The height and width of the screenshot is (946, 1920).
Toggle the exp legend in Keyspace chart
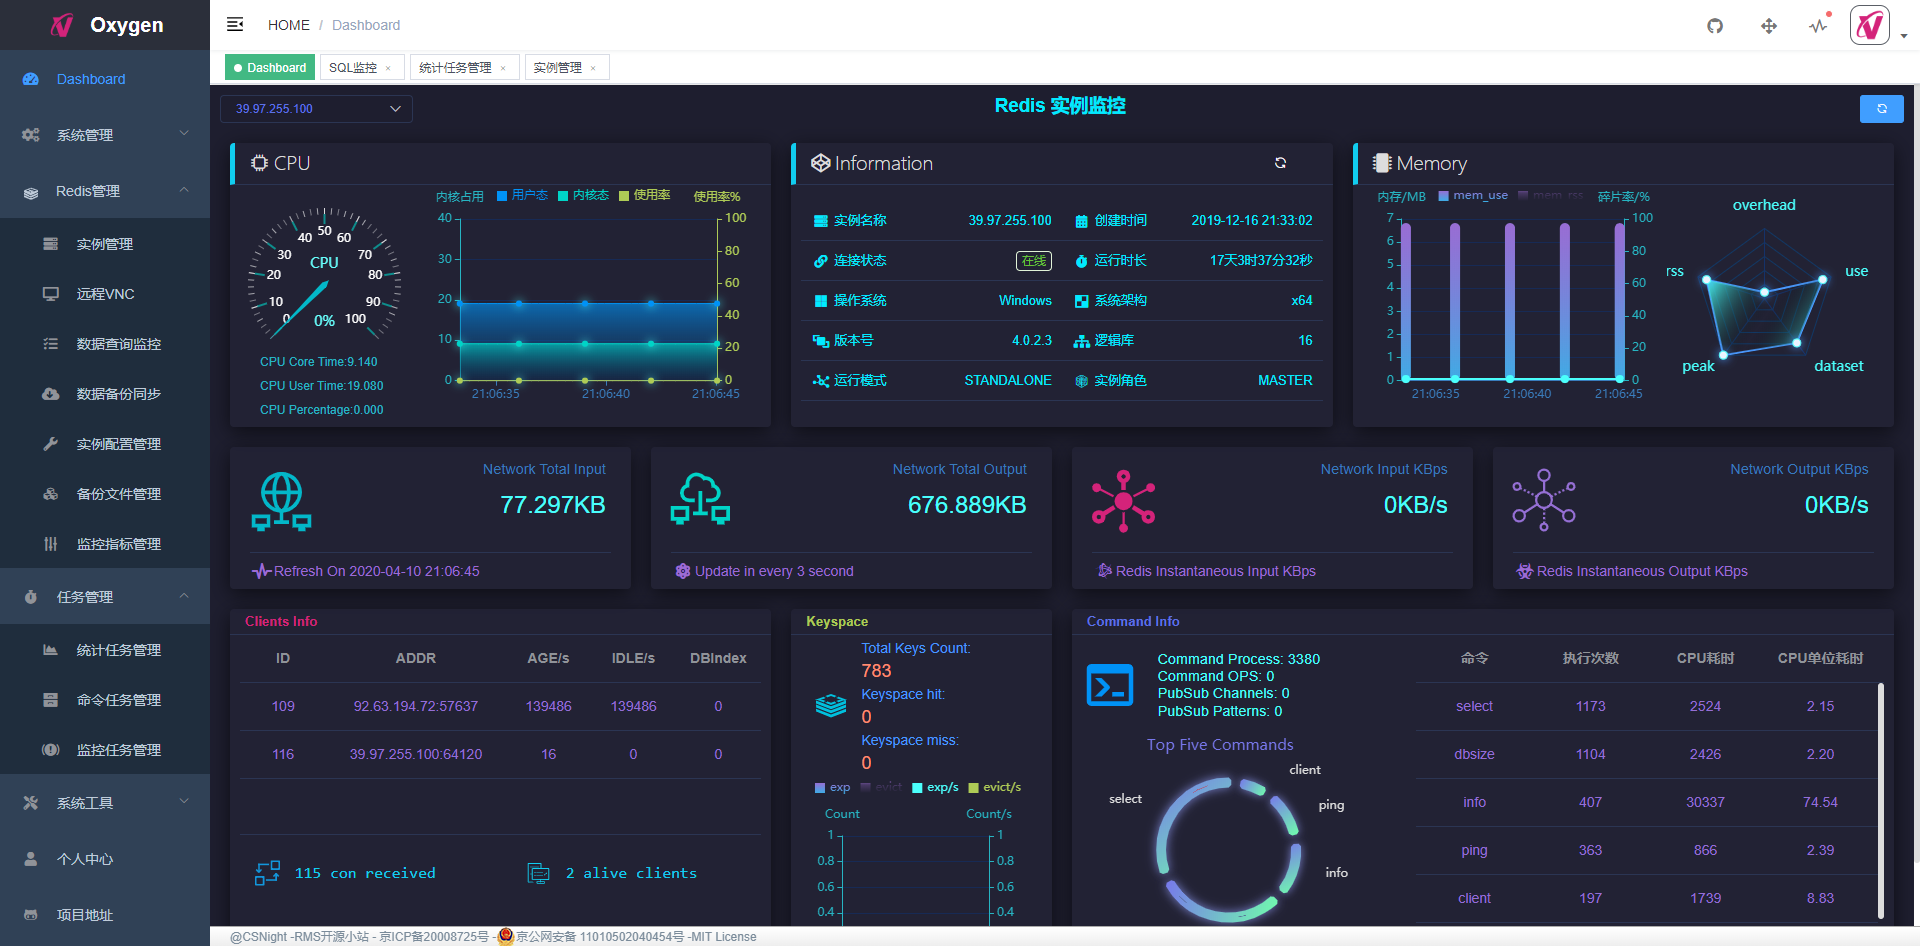832,788
